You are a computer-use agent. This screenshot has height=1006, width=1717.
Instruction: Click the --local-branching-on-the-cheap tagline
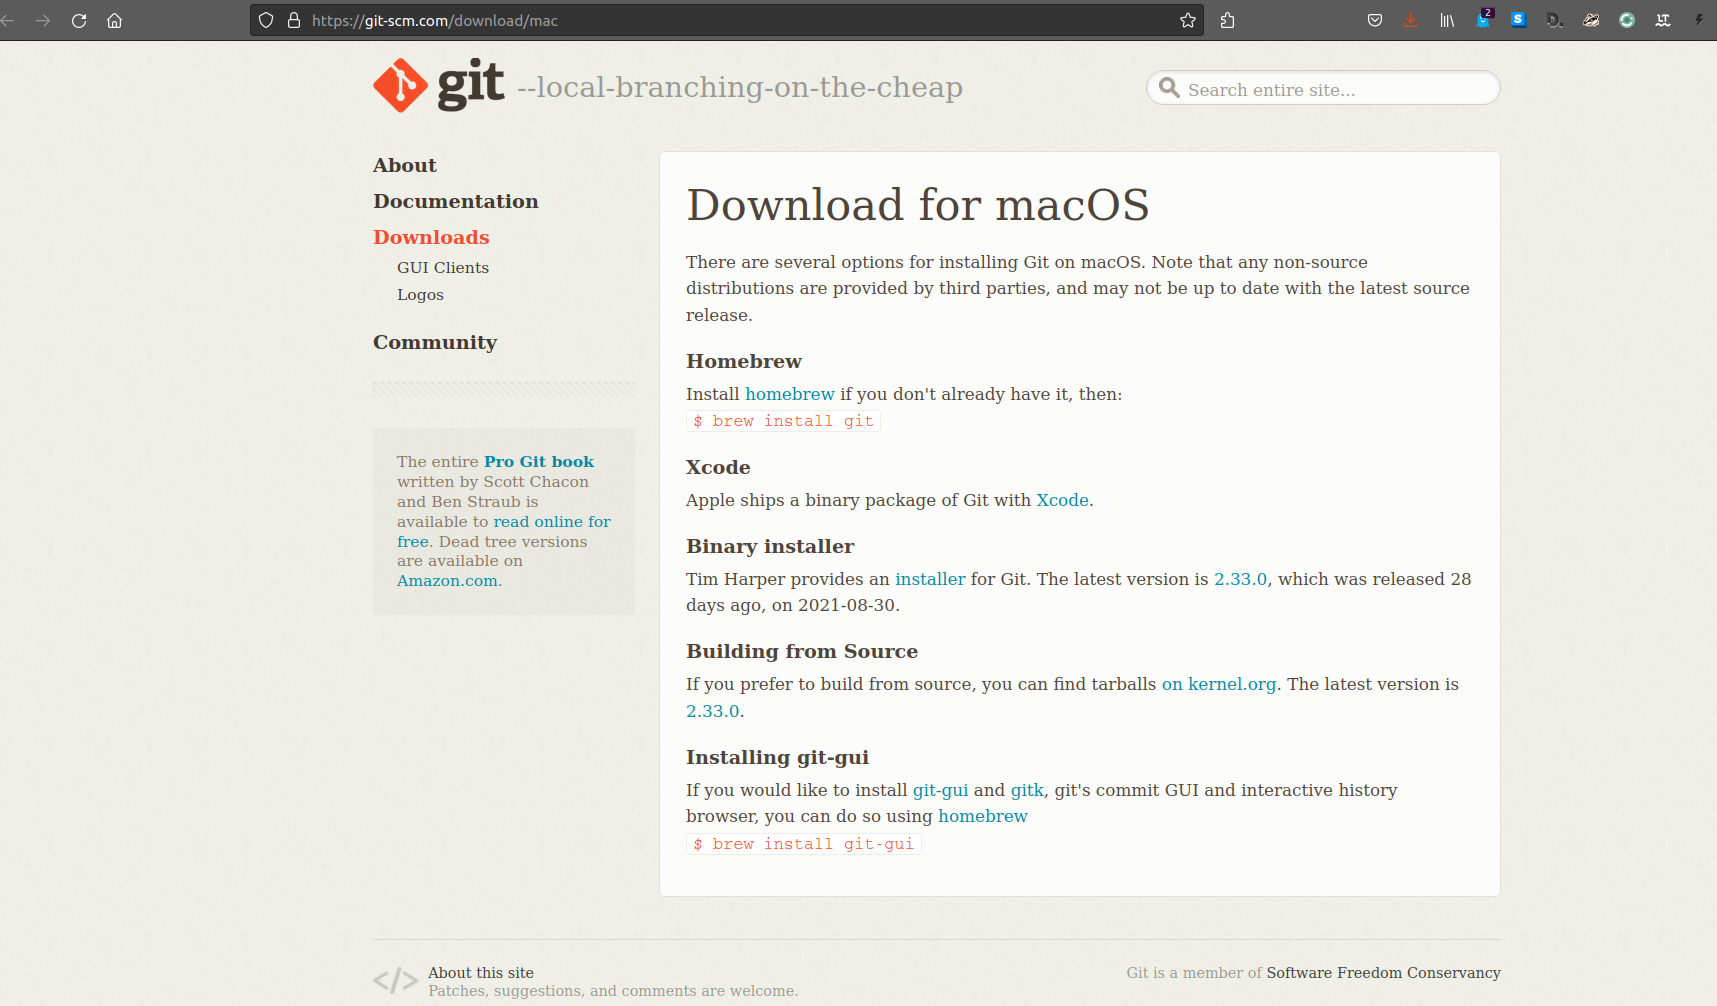[740, 88]
